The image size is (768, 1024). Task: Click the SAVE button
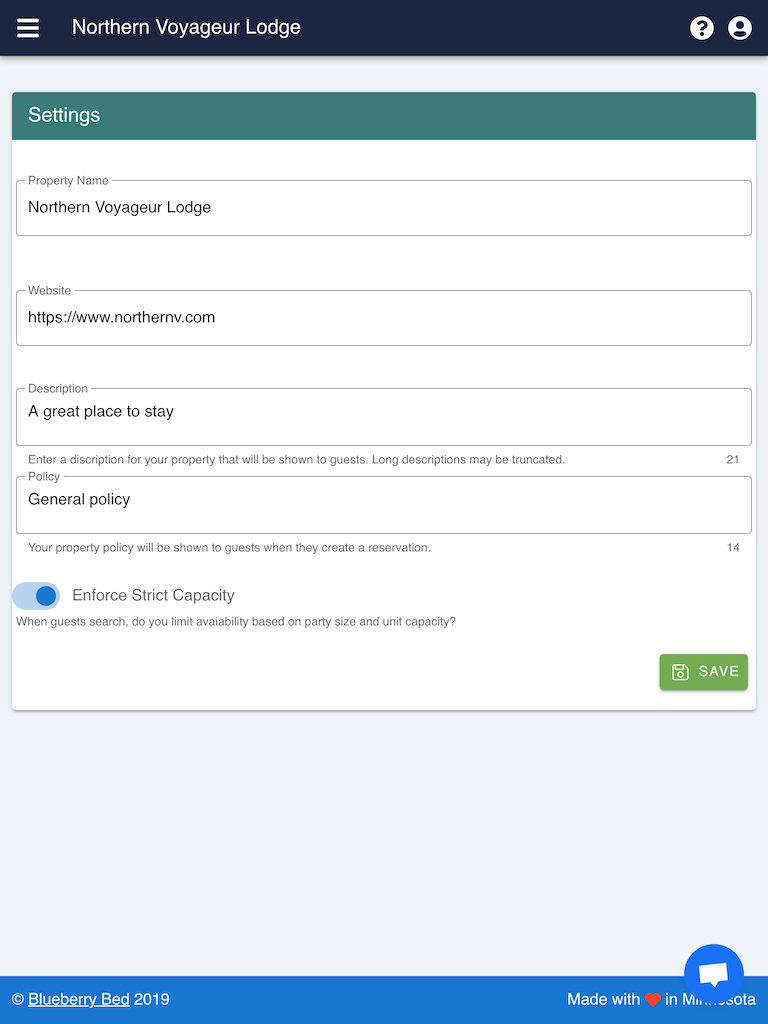click(703, 672)
